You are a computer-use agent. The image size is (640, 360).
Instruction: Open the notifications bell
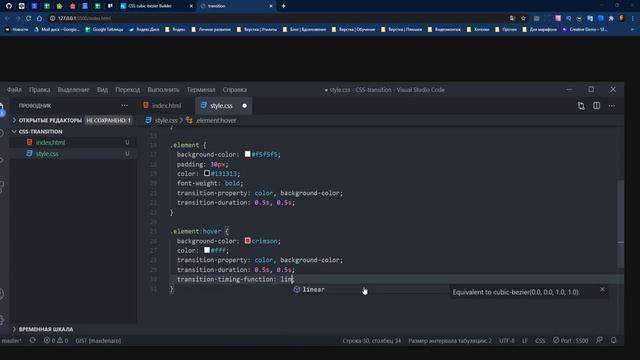[613, 340]
